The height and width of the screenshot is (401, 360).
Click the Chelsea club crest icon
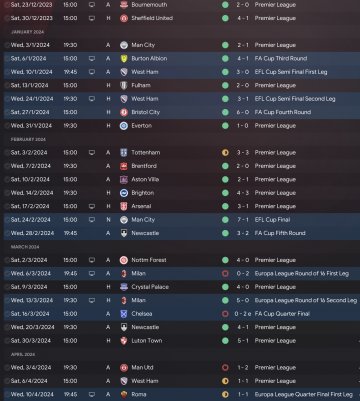(x=124, y=314)
